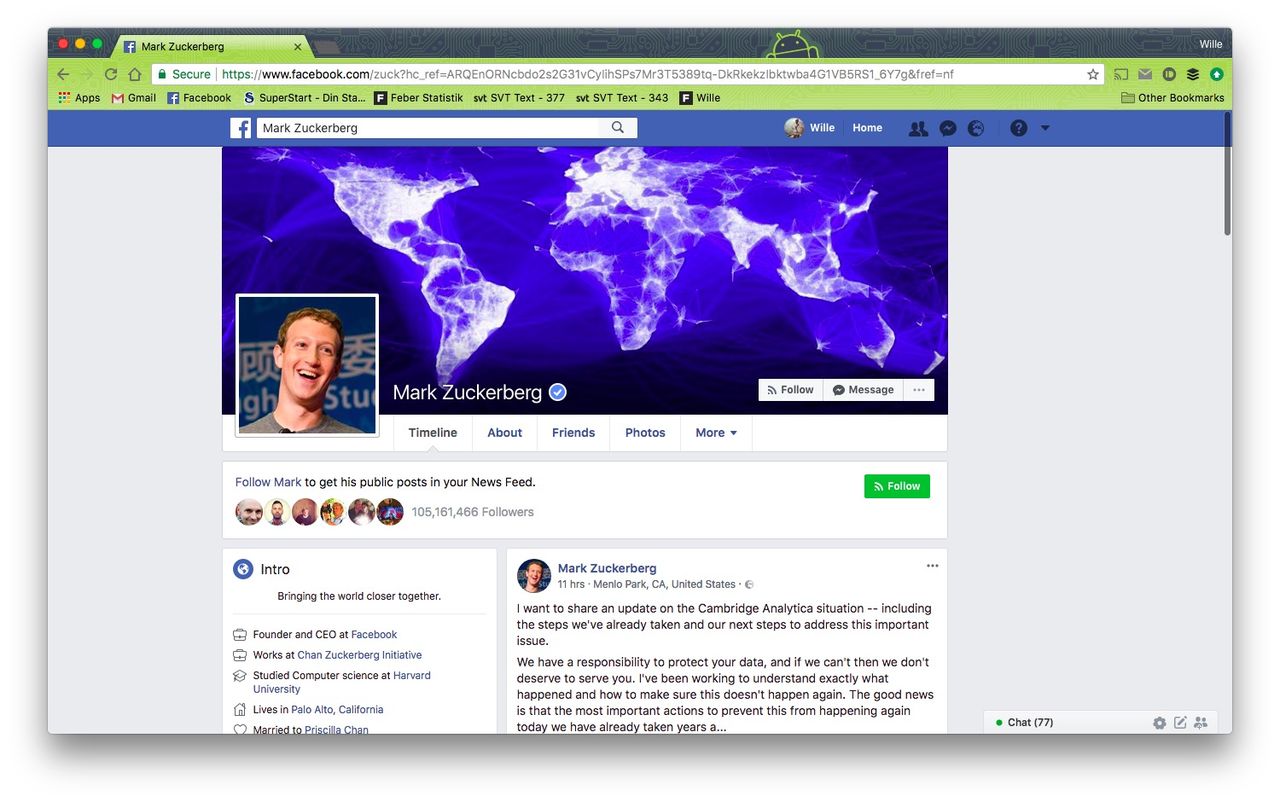Expand the More dropdown tab

point(716,433)
